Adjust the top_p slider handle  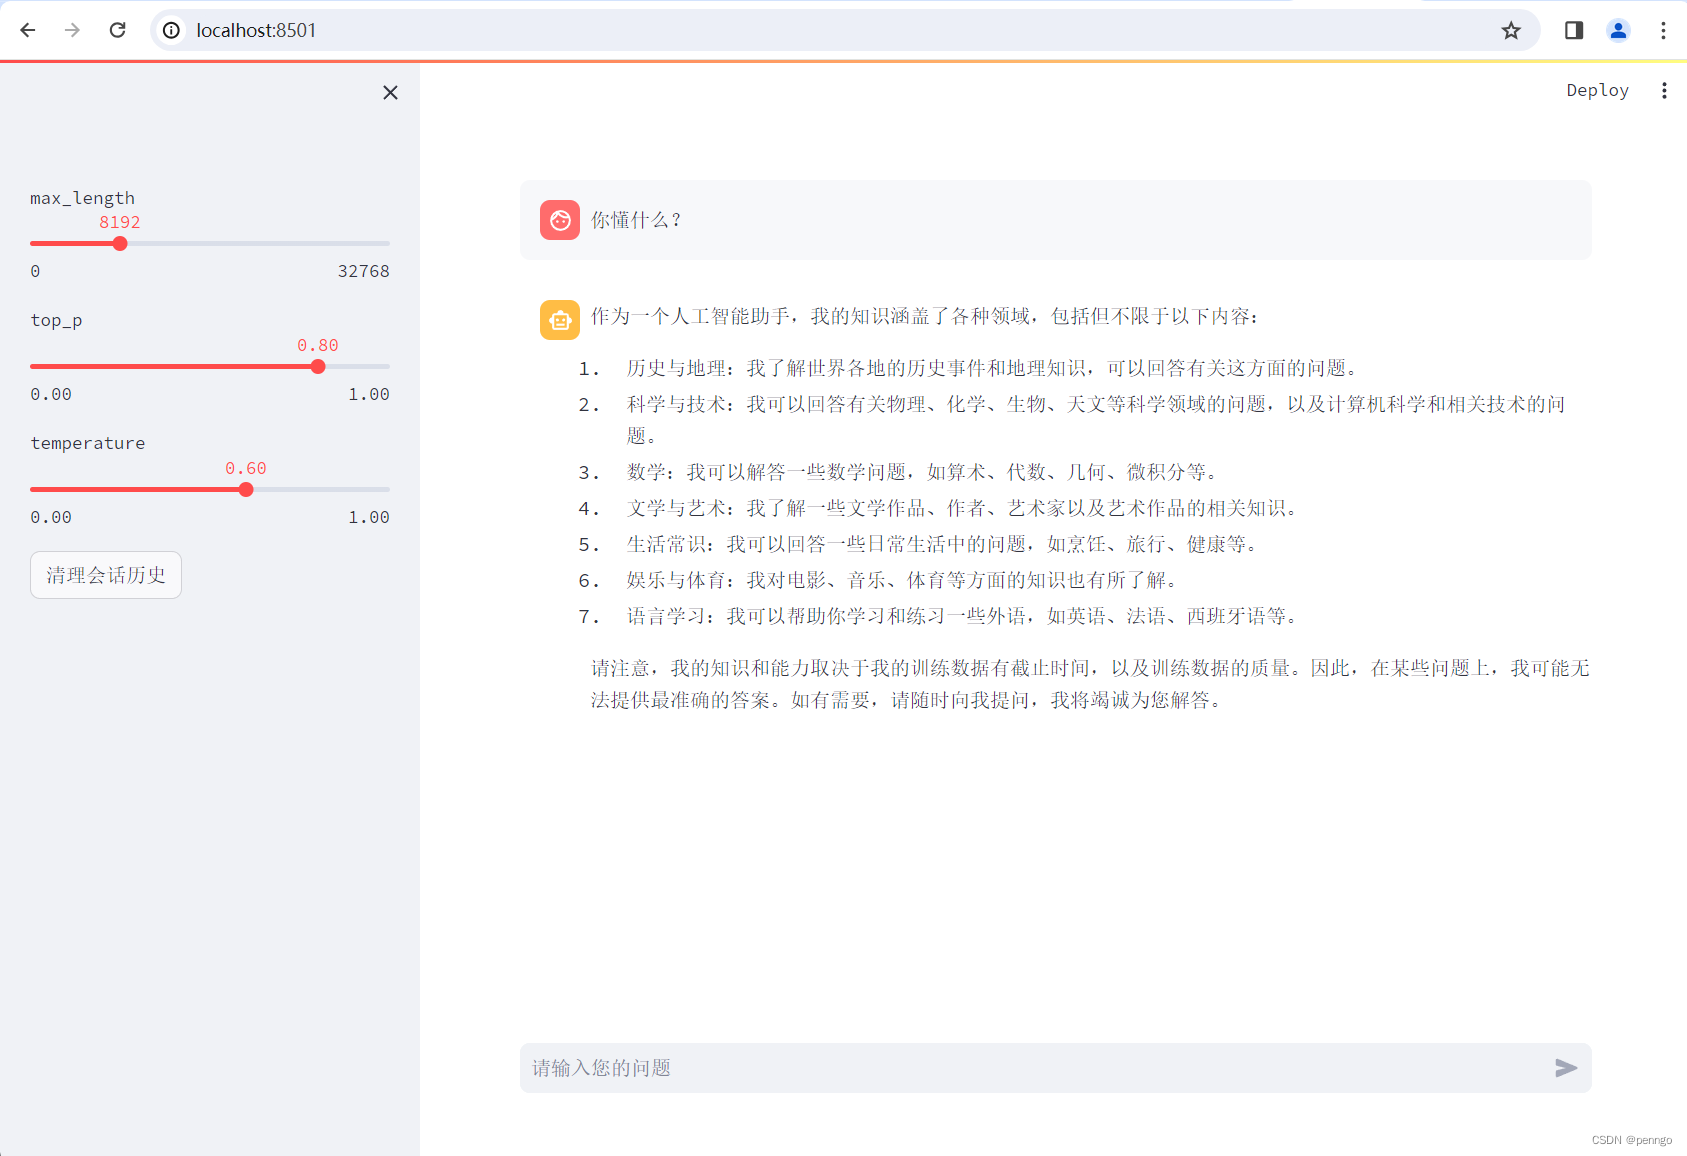pos(318,366)
